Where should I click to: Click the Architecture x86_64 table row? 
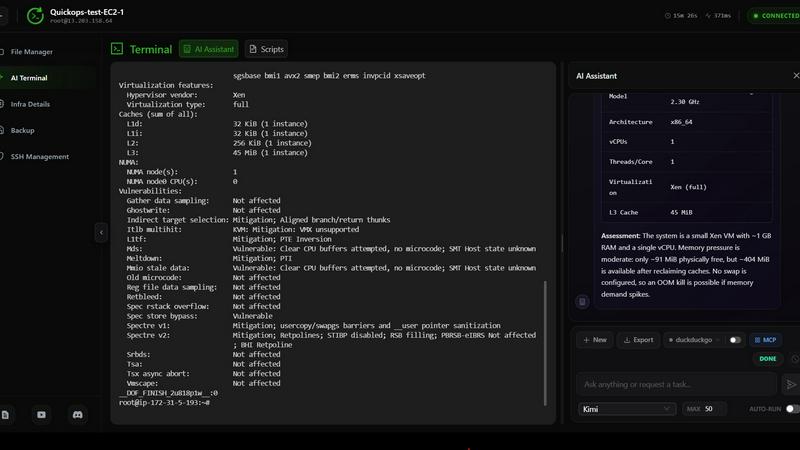pyautogui.click(x=686, y=122)
